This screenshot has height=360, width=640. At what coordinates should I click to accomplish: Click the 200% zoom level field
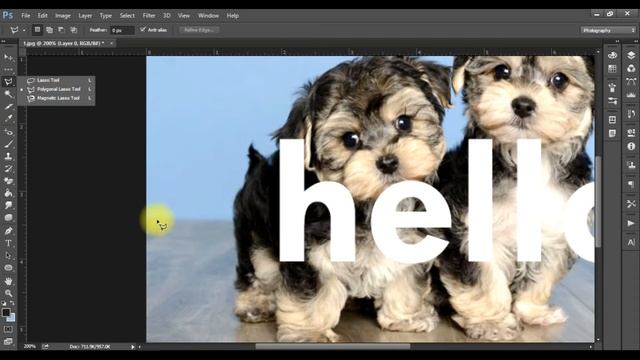coord(29,346)
